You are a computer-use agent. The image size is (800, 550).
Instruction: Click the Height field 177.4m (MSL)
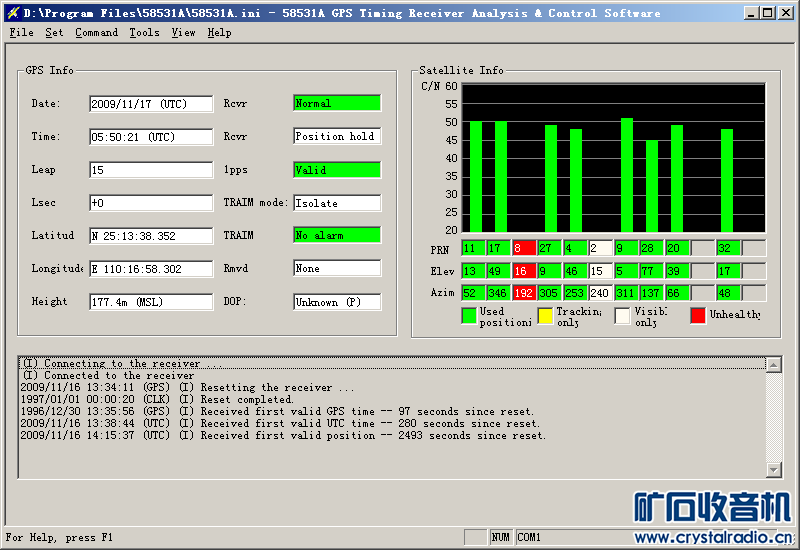coord(151,302)
